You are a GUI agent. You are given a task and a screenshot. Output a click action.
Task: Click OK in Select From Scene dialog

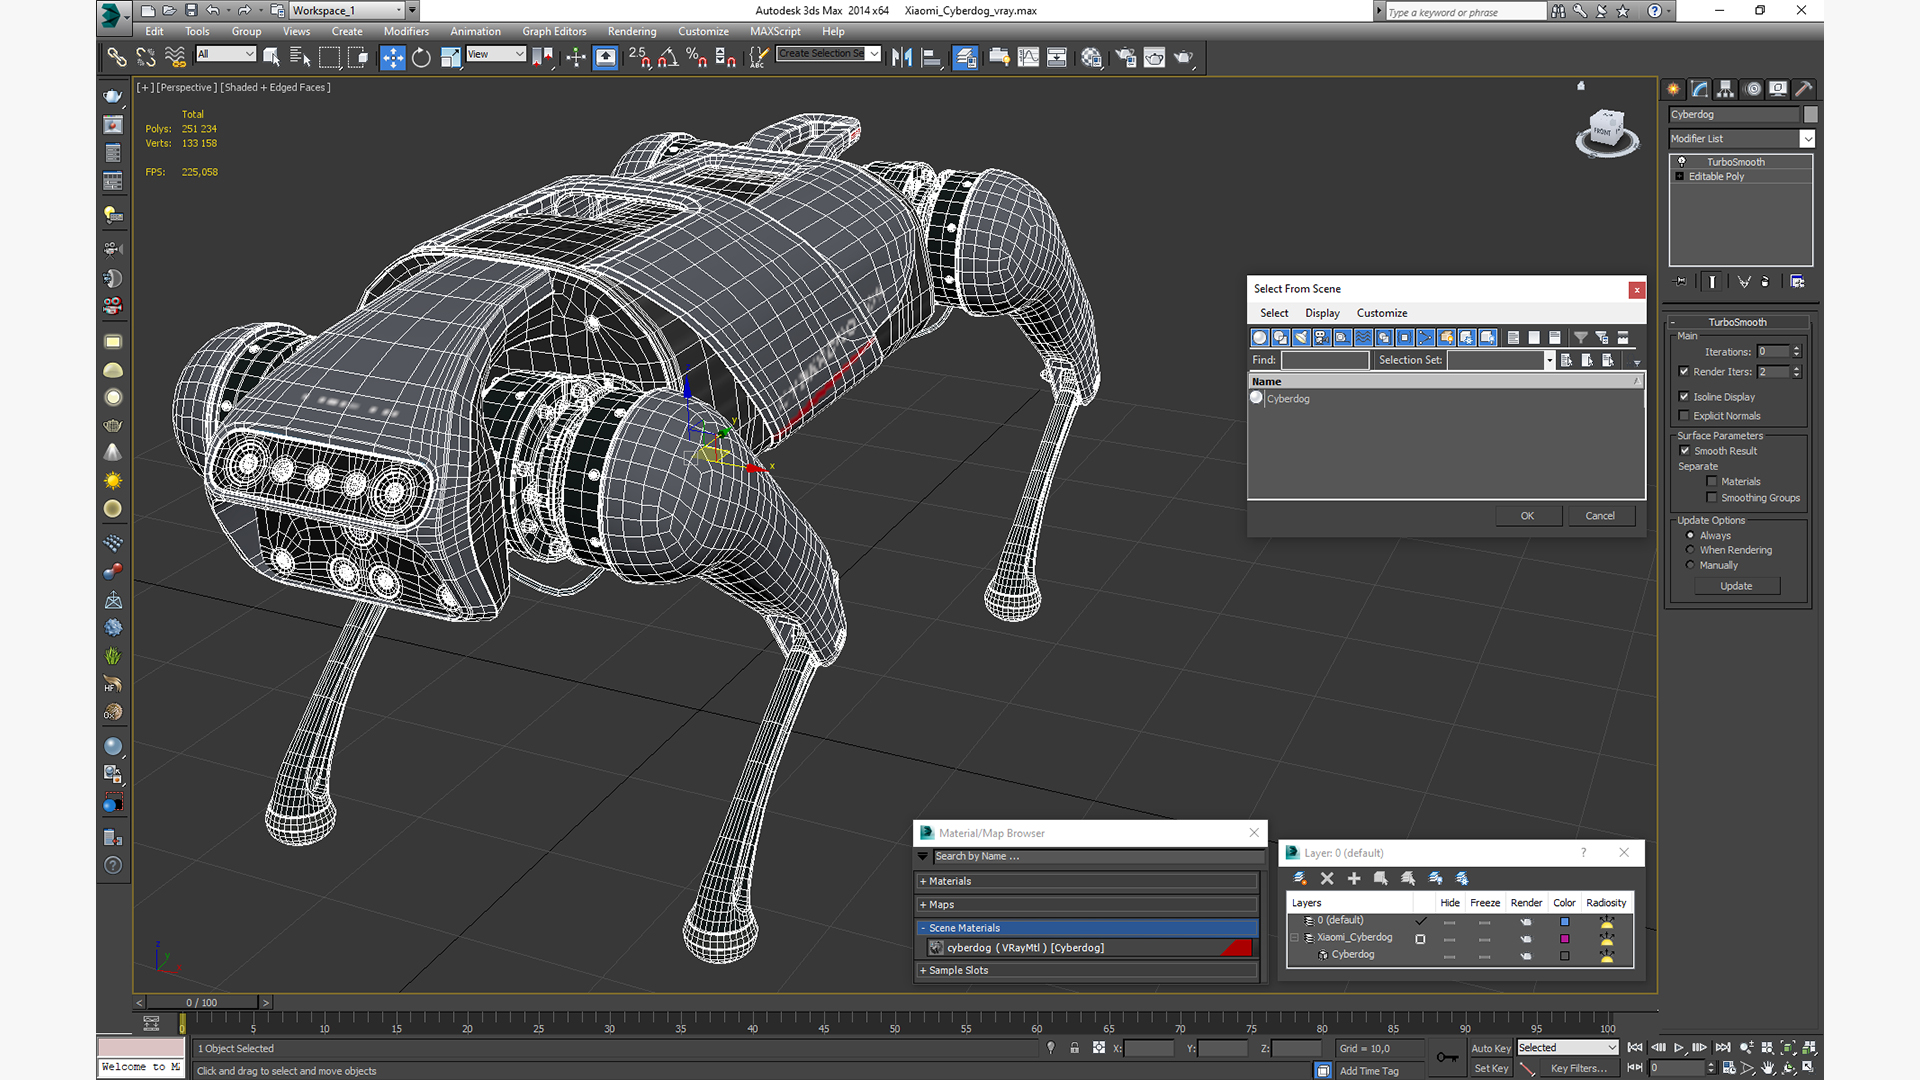click(x=1527, y=516)
